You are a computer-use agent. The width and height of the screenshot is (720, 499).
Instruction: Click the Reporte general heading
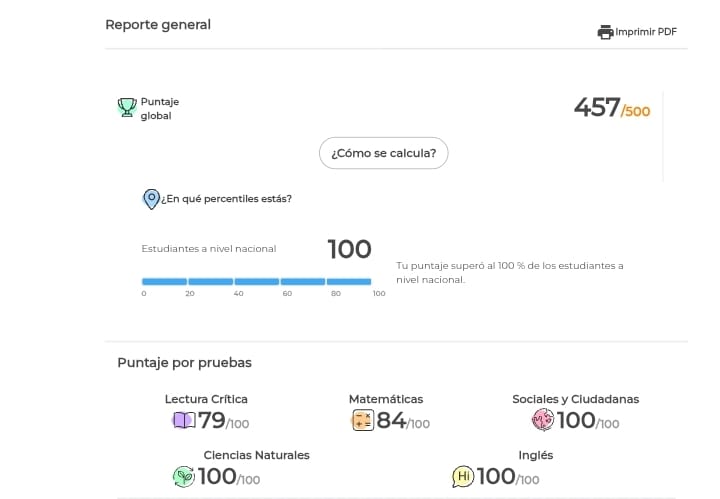[158, 25]
